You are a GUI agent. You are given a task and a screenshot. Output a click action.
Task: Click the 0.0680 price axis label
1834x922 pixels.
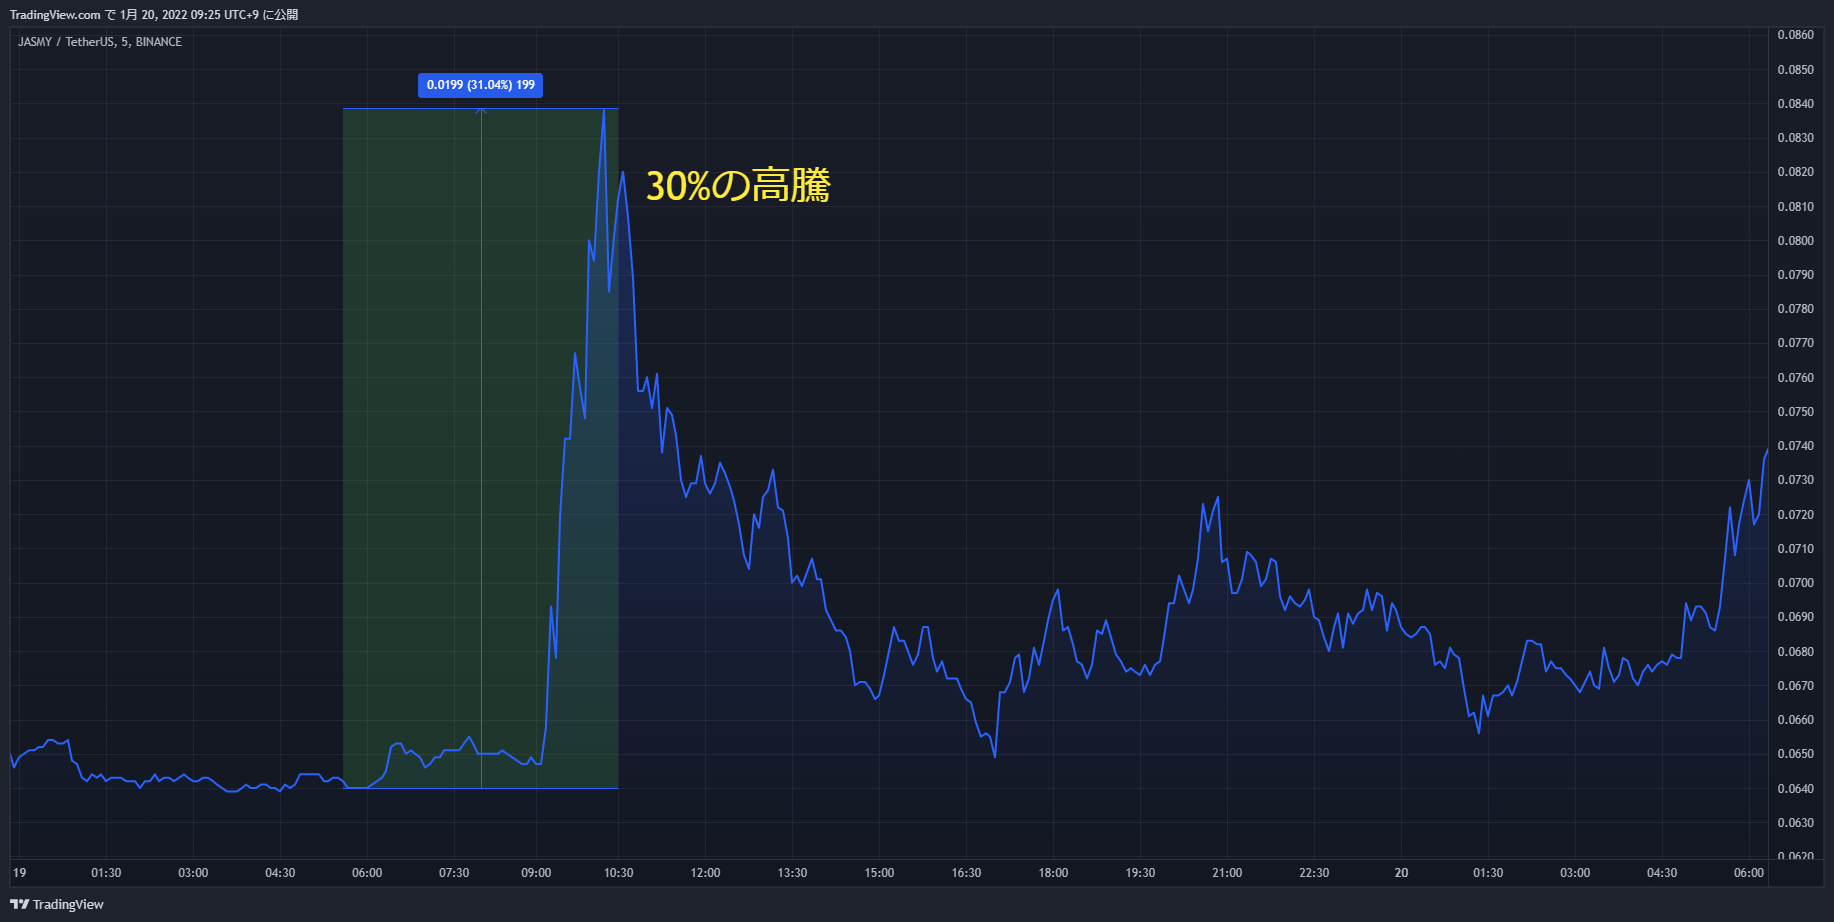tap(1795, 652)
